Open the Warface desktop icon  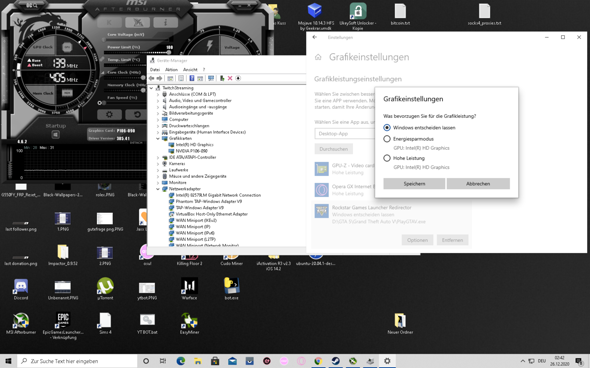coord(189,289)
